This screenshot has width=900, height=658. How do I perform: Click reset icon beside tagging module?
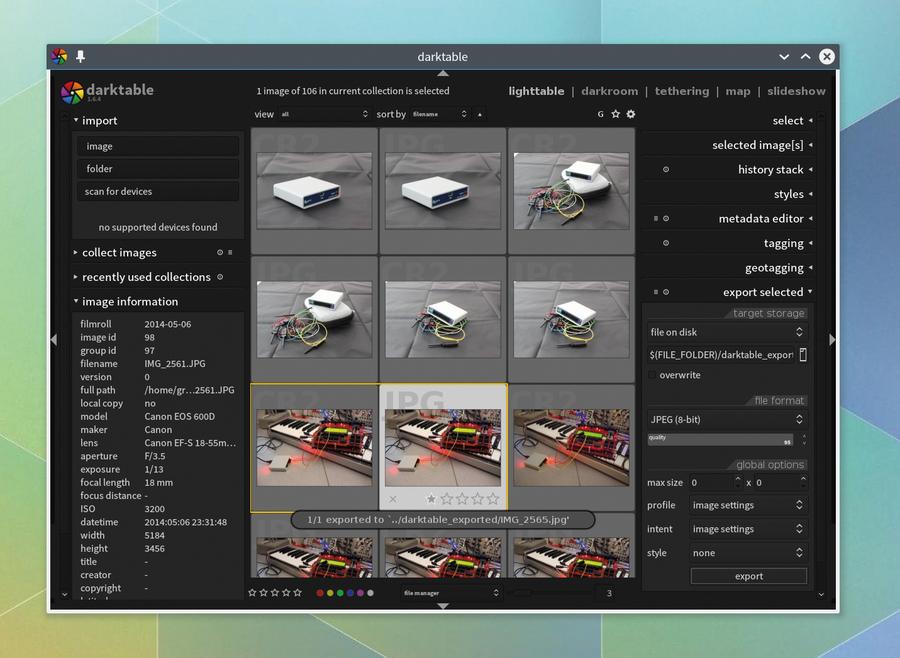tap(666, 243)
